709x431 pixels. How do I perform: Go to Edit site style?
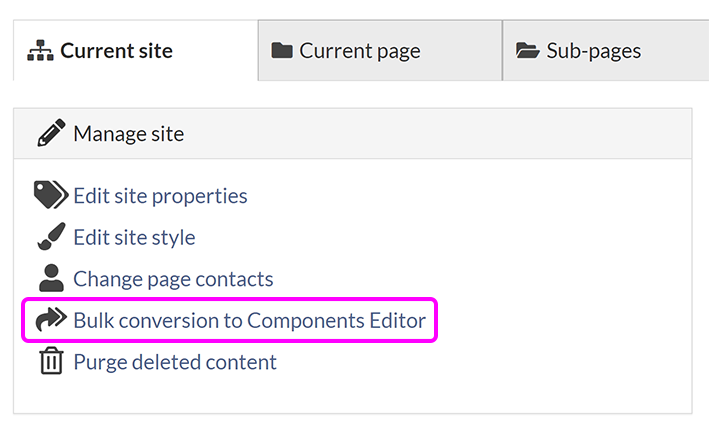pos(134,238)
